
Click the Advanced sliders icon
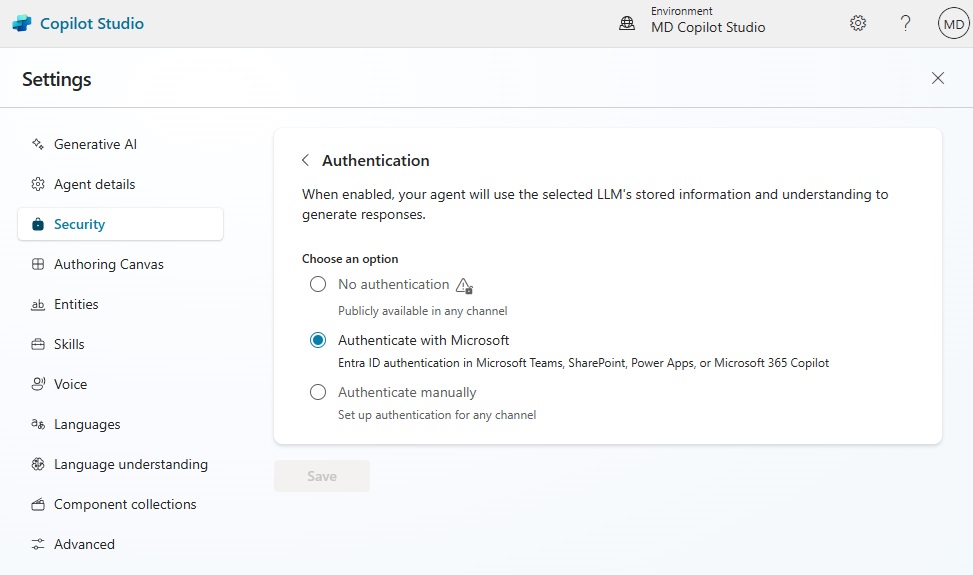(38, 544)
